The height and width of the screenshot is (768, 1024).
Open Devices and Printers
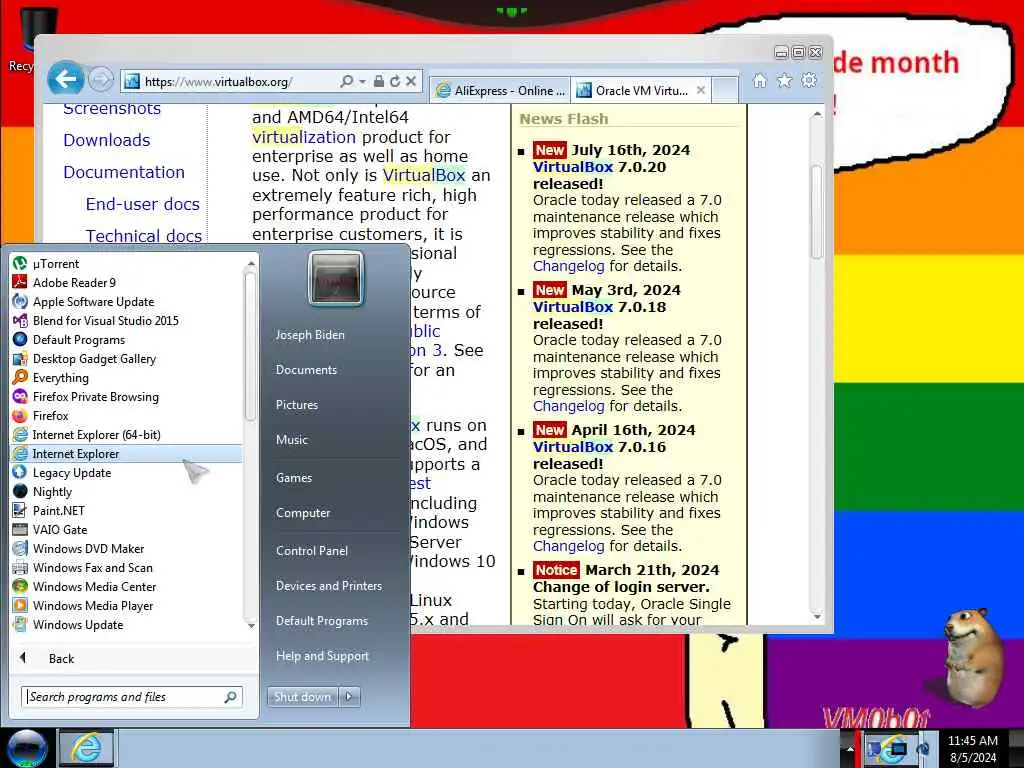[x=328, y=586]
